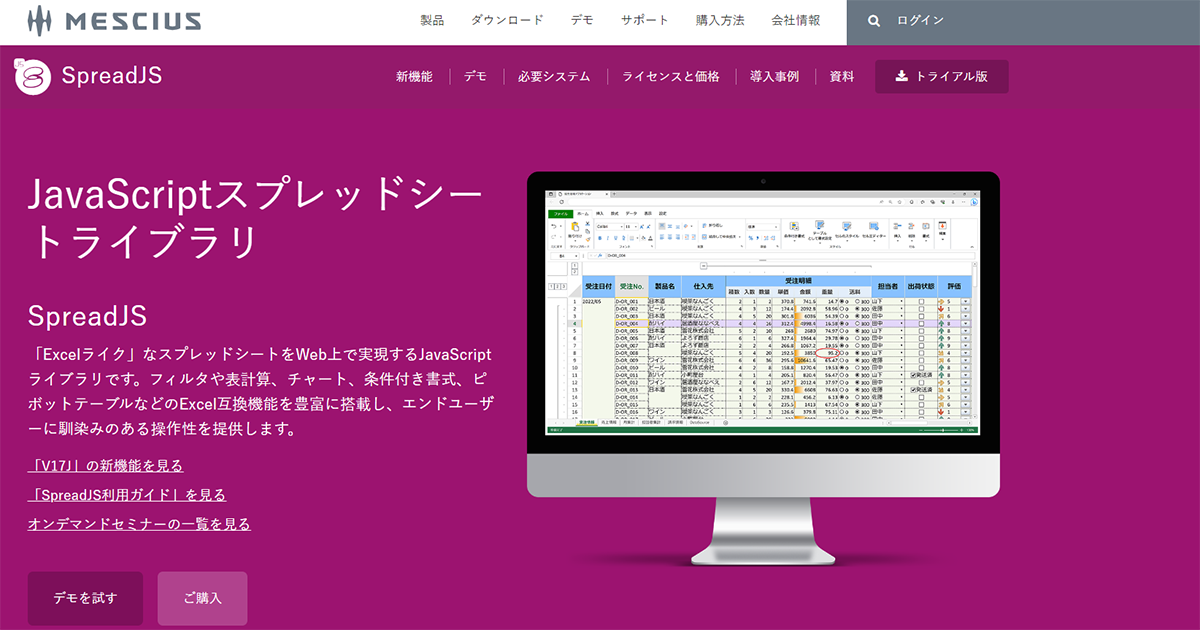Screen dimensions: 1200x630
Task: Open the 評価 dropdown on row 1
Action: [967, 302]
